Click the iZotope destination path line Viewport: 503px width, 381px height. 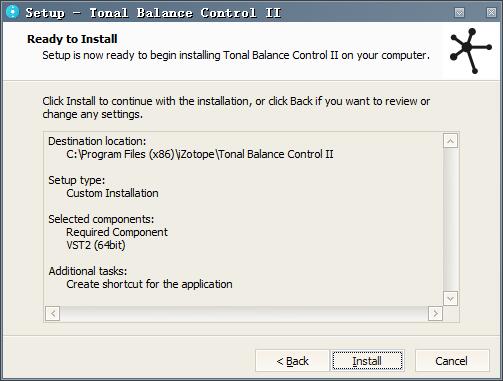click(x=200, y=154)
